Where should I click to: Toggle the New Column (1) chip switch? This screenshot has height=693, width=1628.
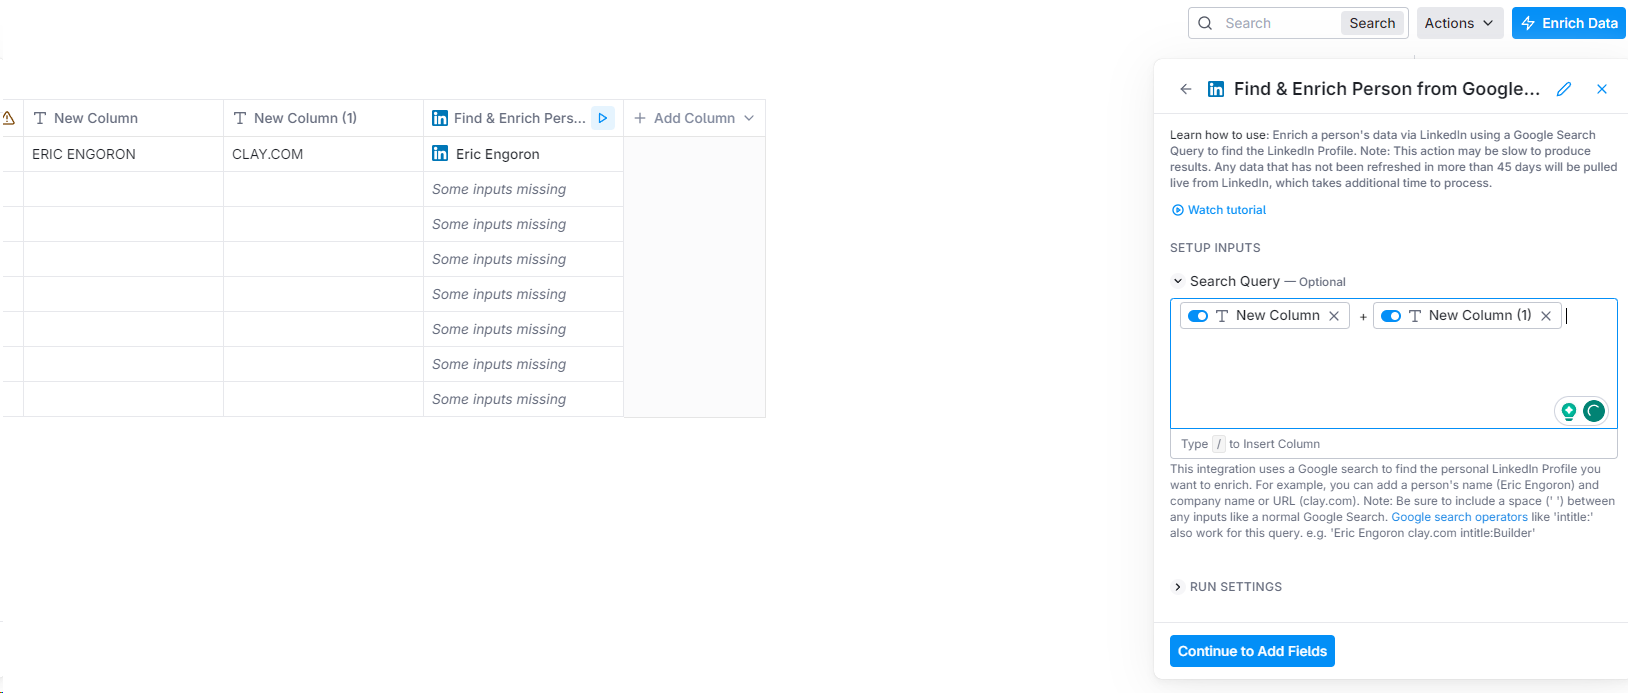pyautogui.click(x=1391, y=316)
